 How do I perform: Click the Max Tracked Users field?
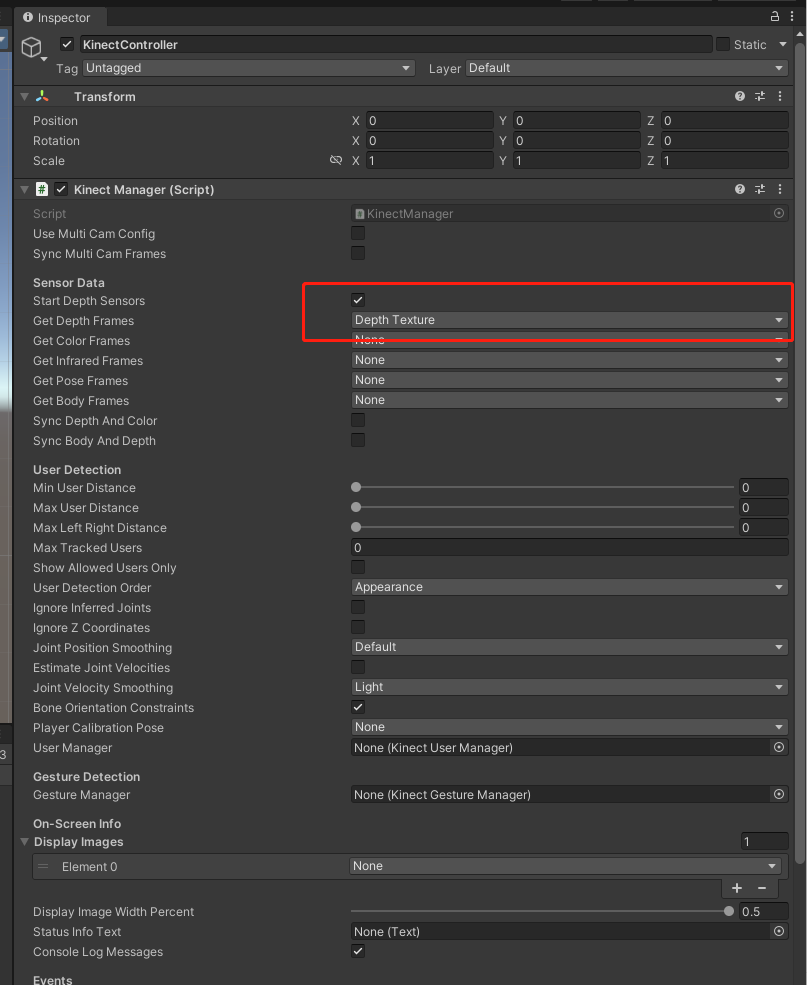570,547
